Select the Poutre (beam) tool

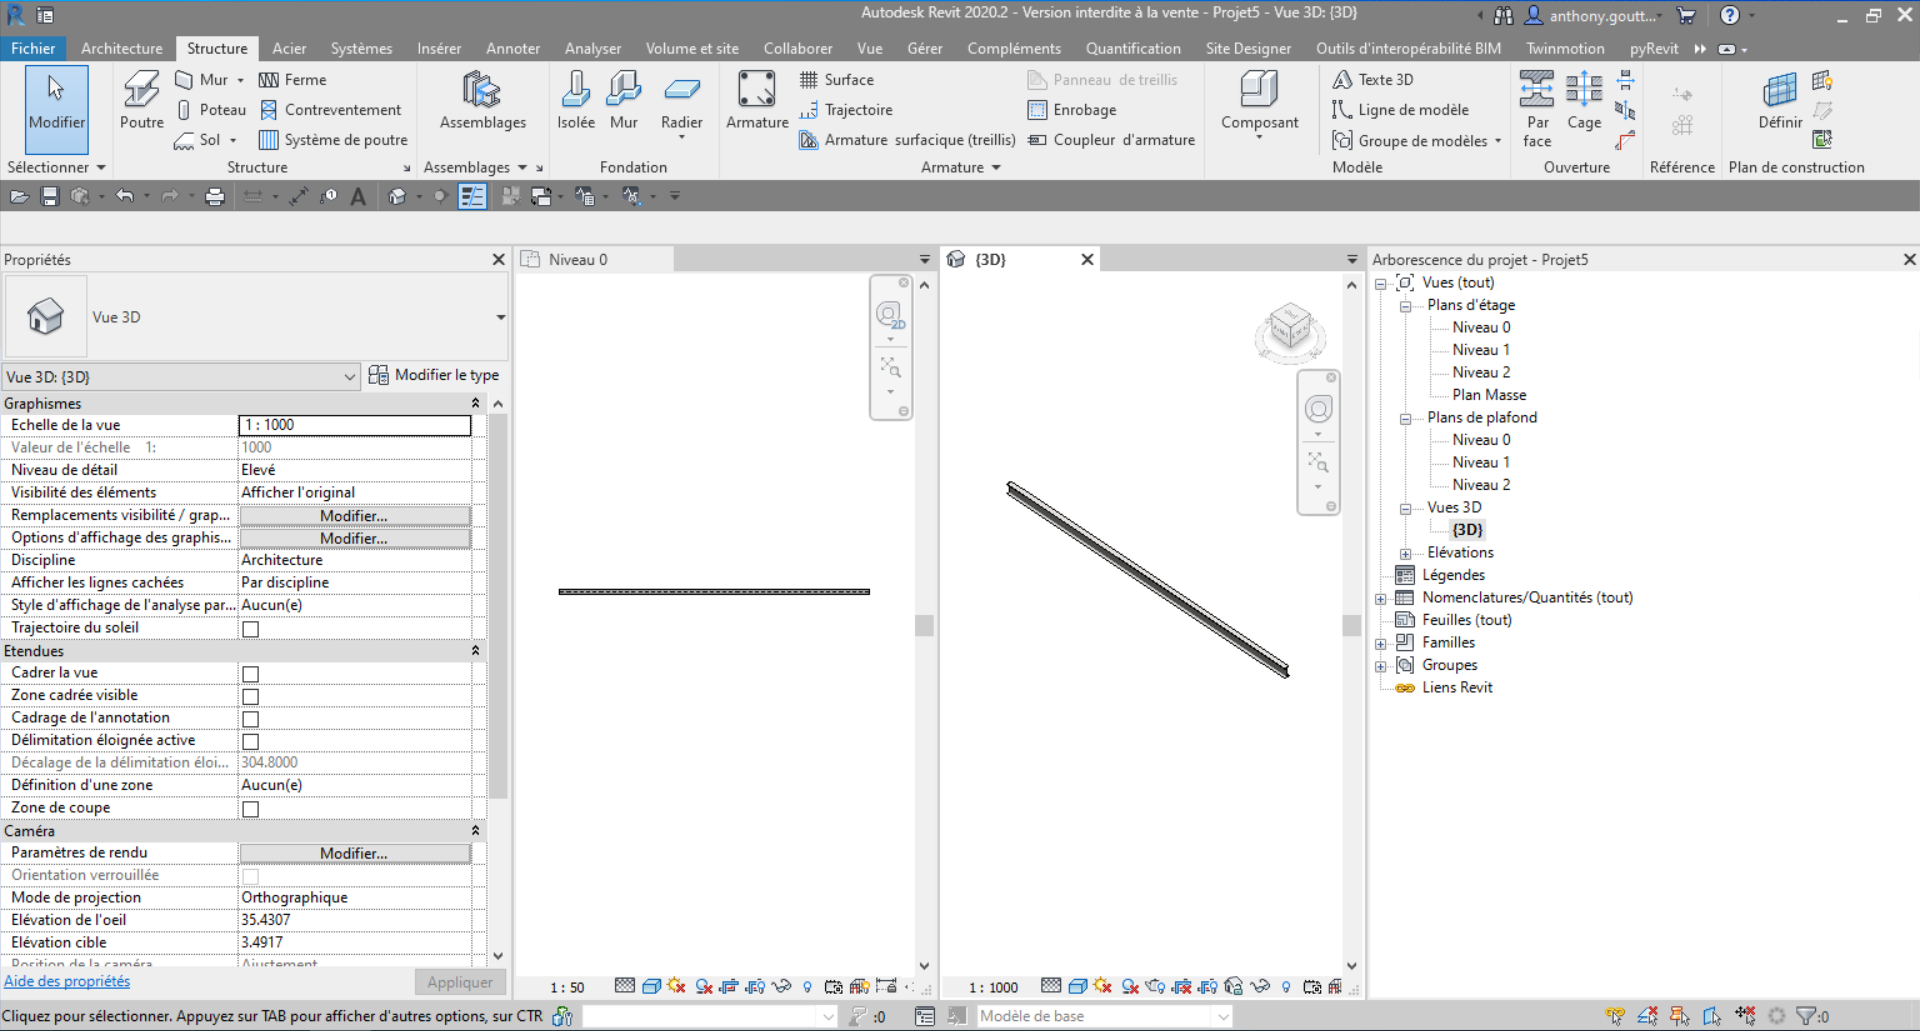pos(141,100)
